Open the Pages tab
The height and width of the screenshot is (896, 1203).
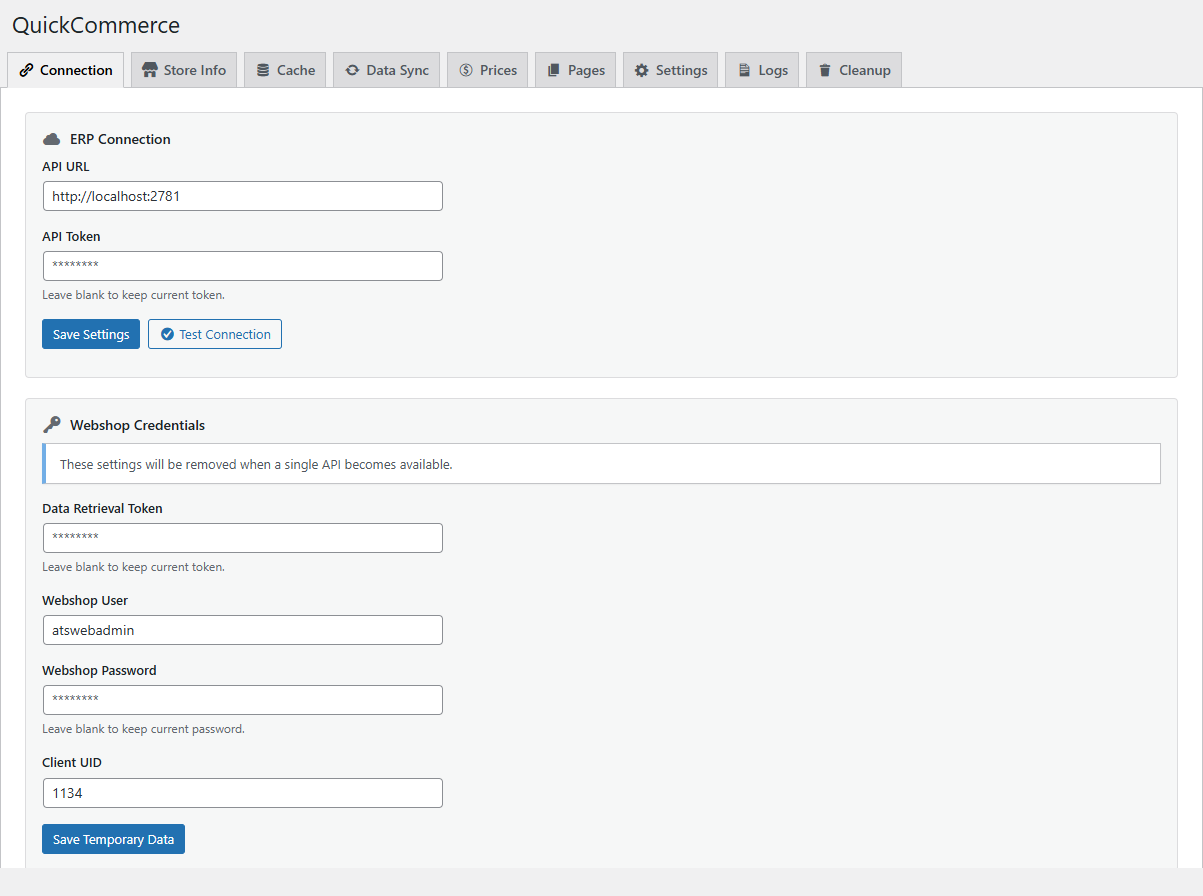click(576, 70)
